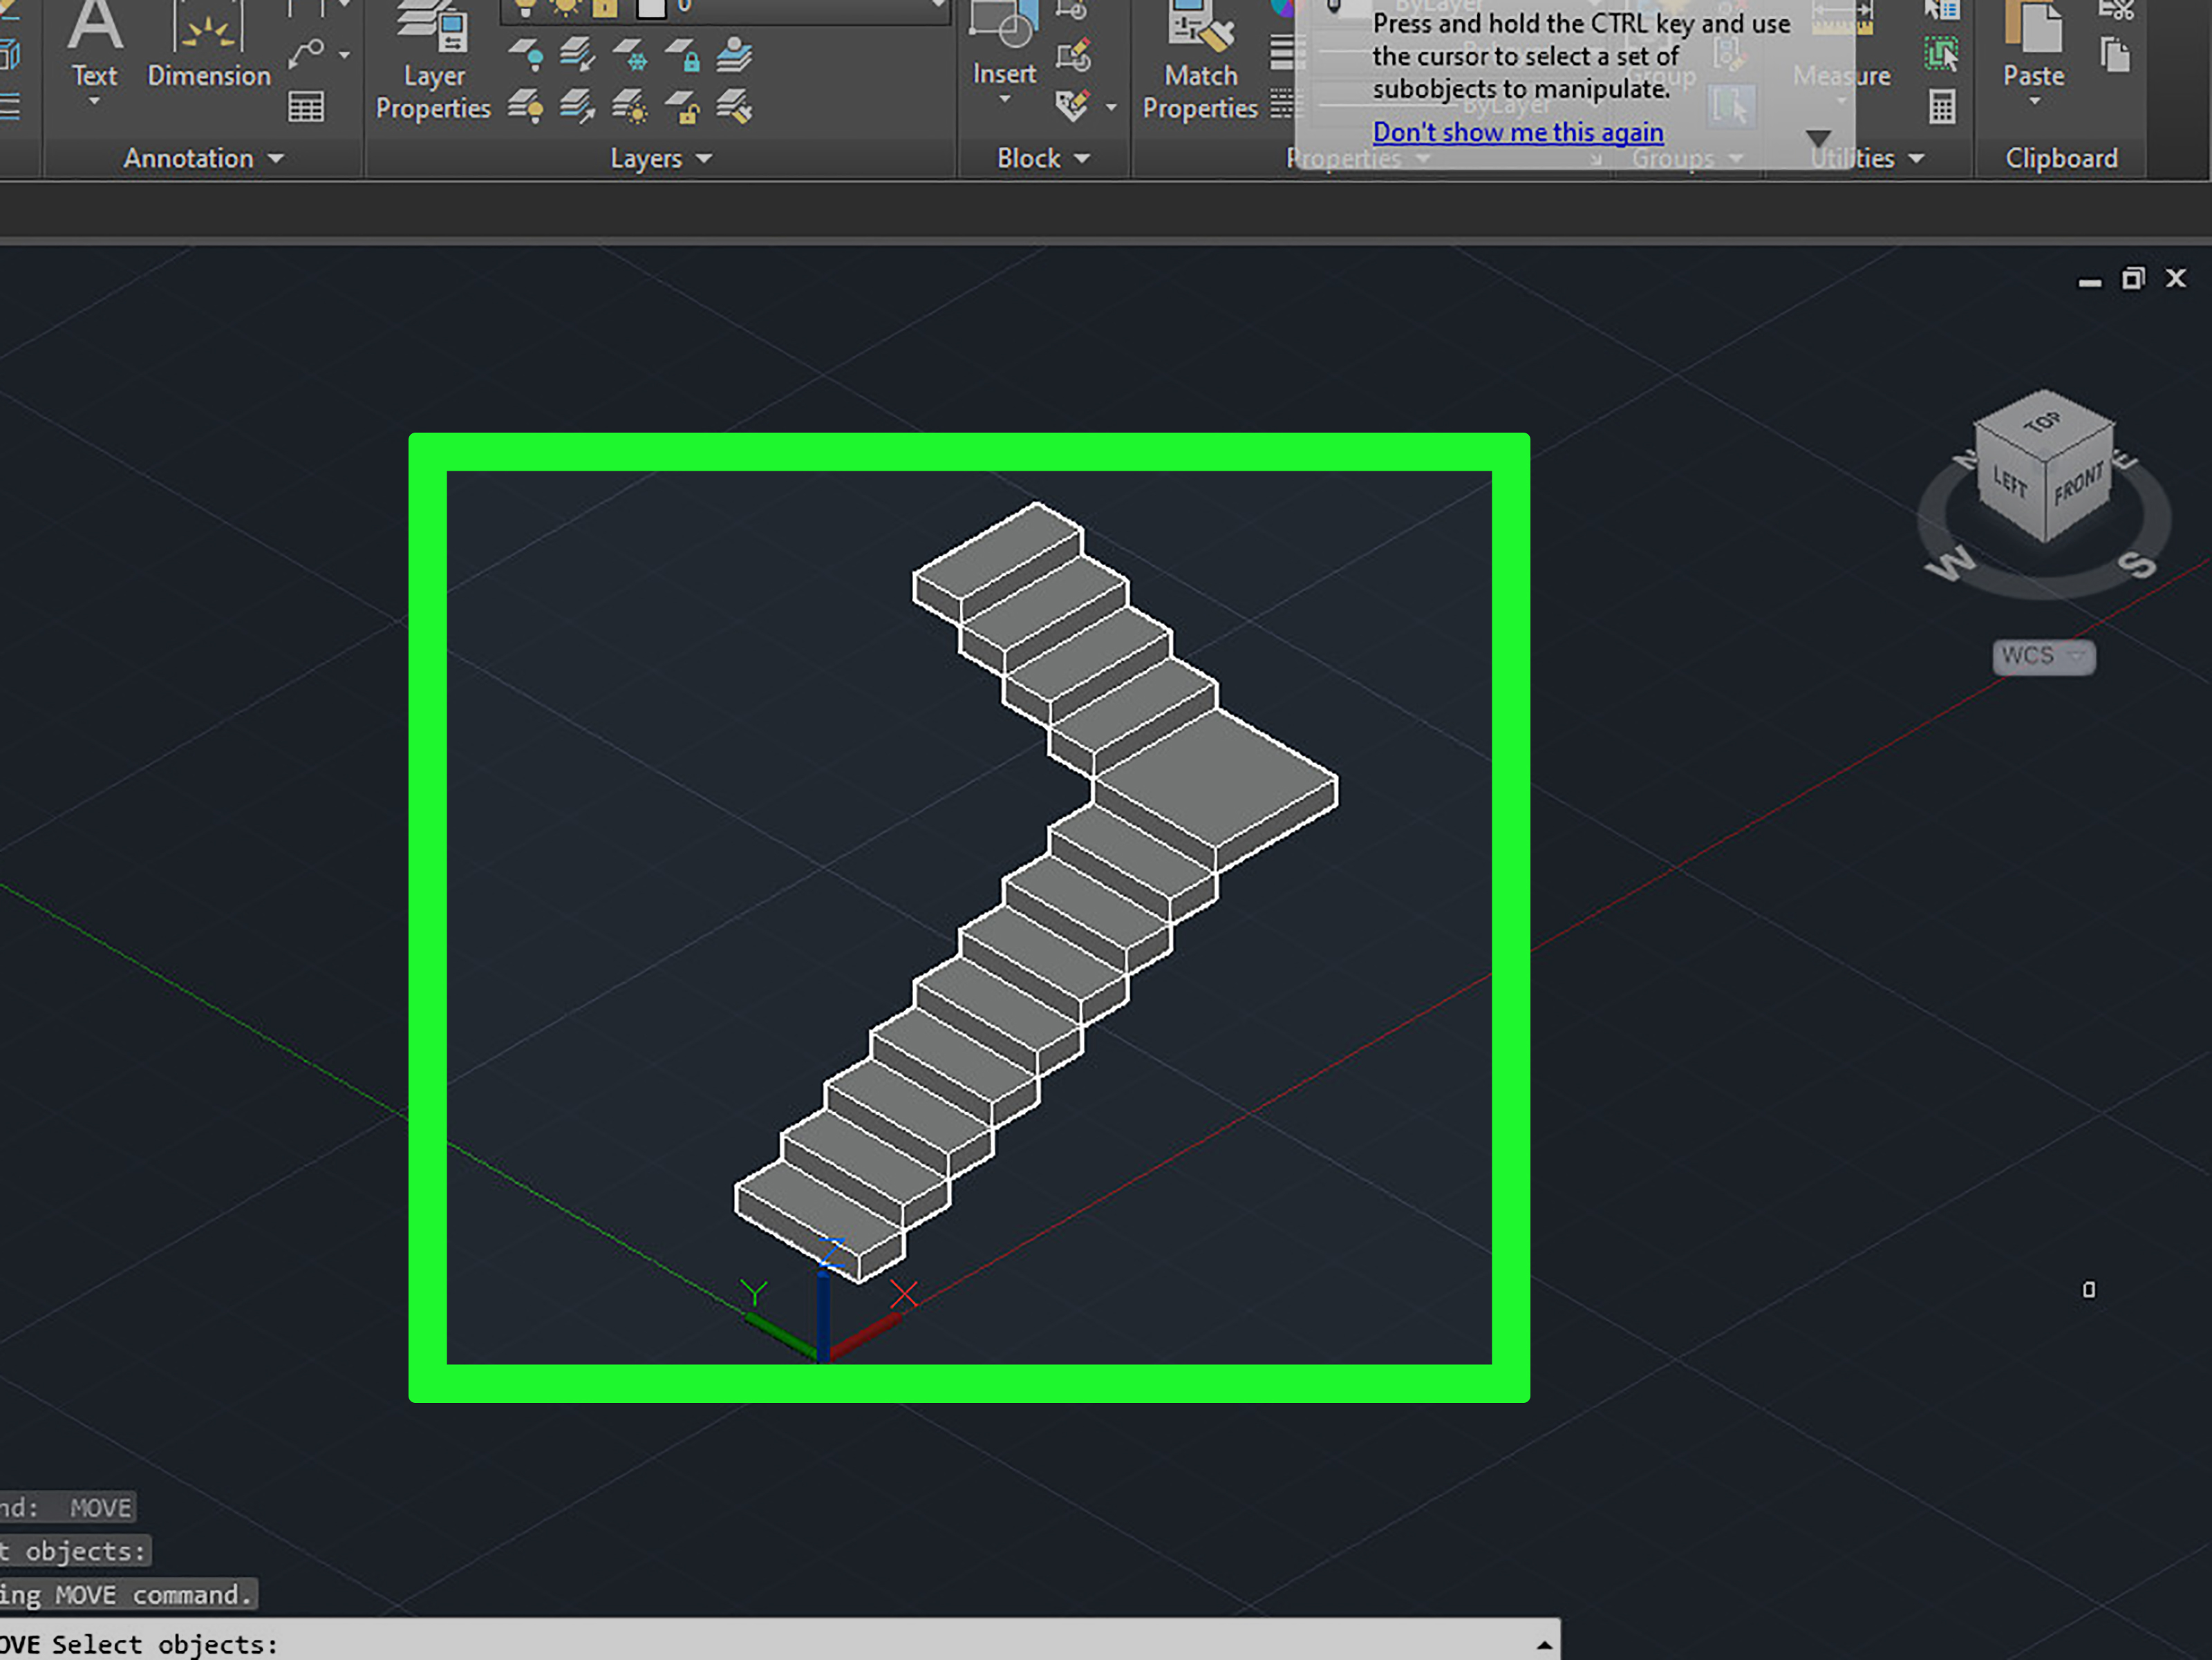Screen dimensions: 2212x1660
Task: Click the Clipboard panel label
Action: [2061, 158]
